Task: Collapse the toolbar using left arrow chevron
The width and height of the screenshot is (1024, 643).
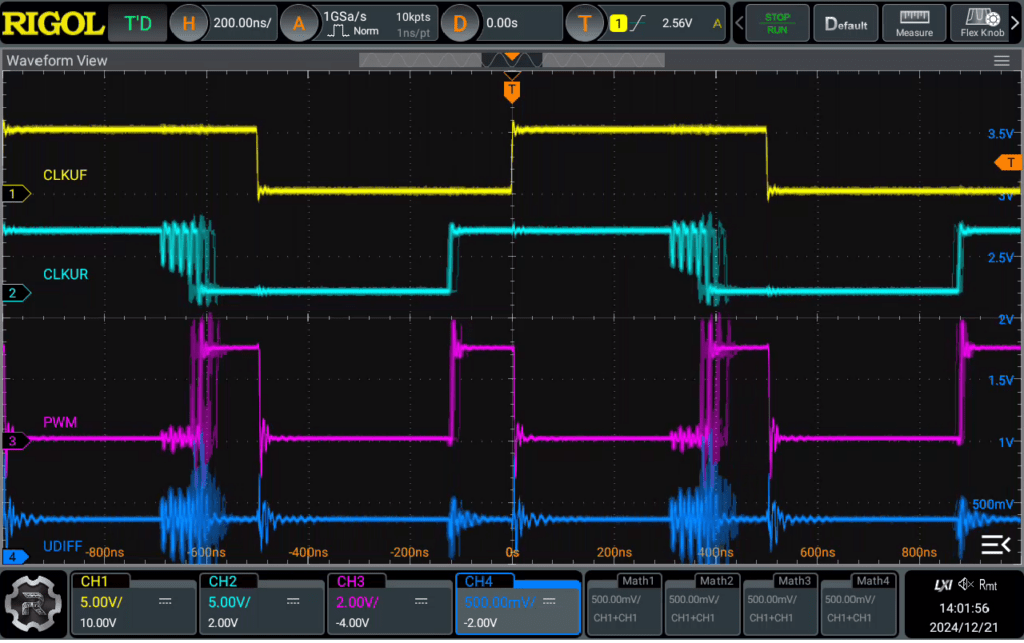Action: (739, 24)
